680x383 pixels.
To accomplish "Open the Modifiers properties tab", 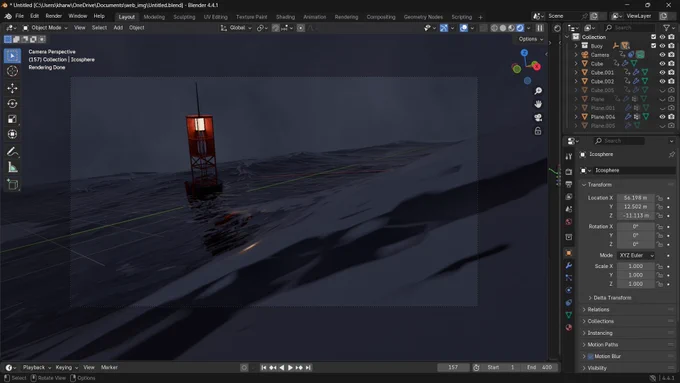I will click(569, 265).
